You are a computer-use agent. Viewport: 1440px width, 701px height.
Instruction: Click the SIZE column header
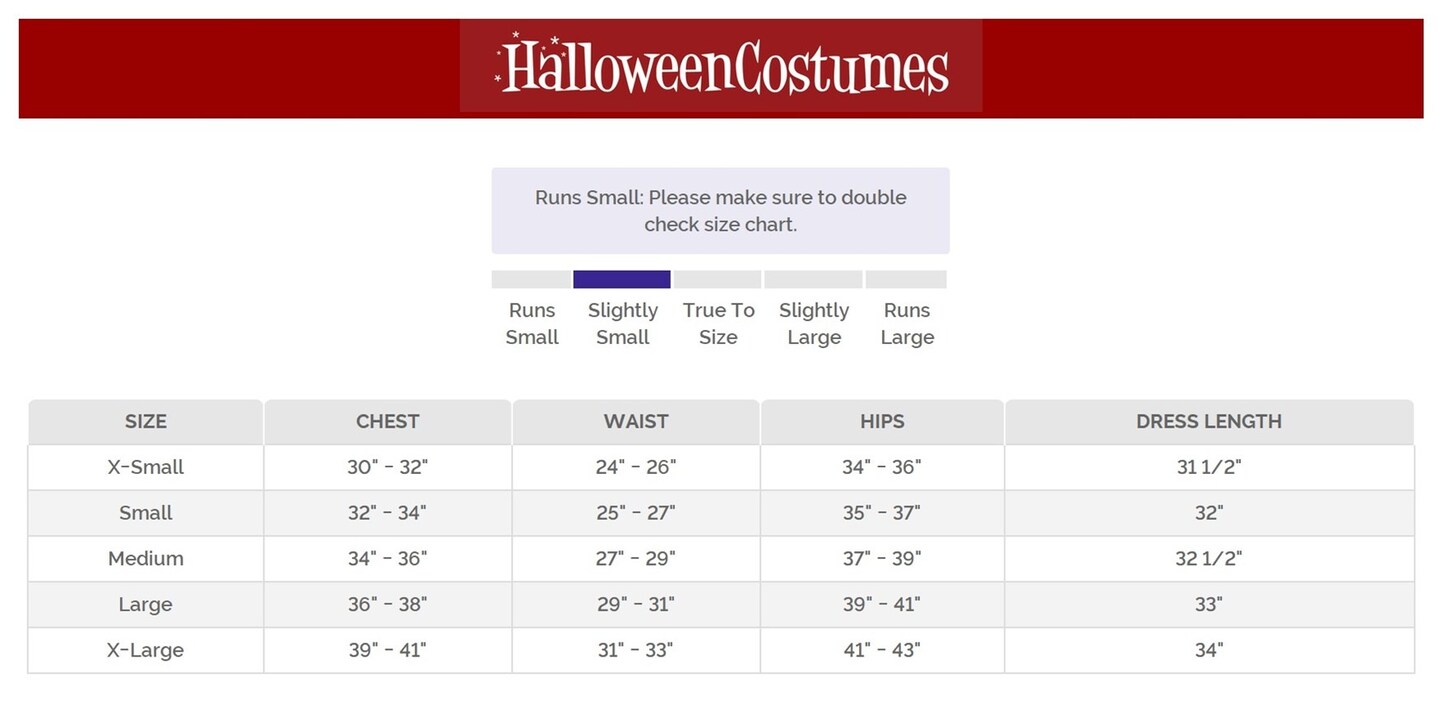(x=146, y=422)
